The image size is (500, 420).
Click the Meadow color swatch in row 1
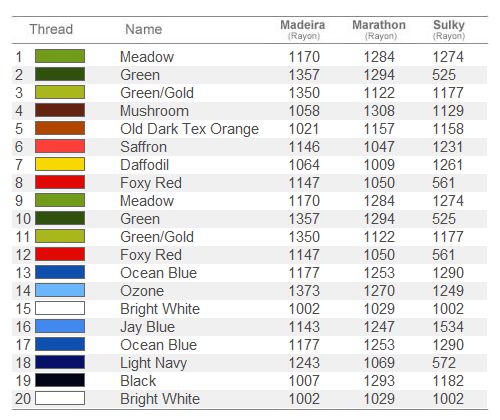(60, 56)
